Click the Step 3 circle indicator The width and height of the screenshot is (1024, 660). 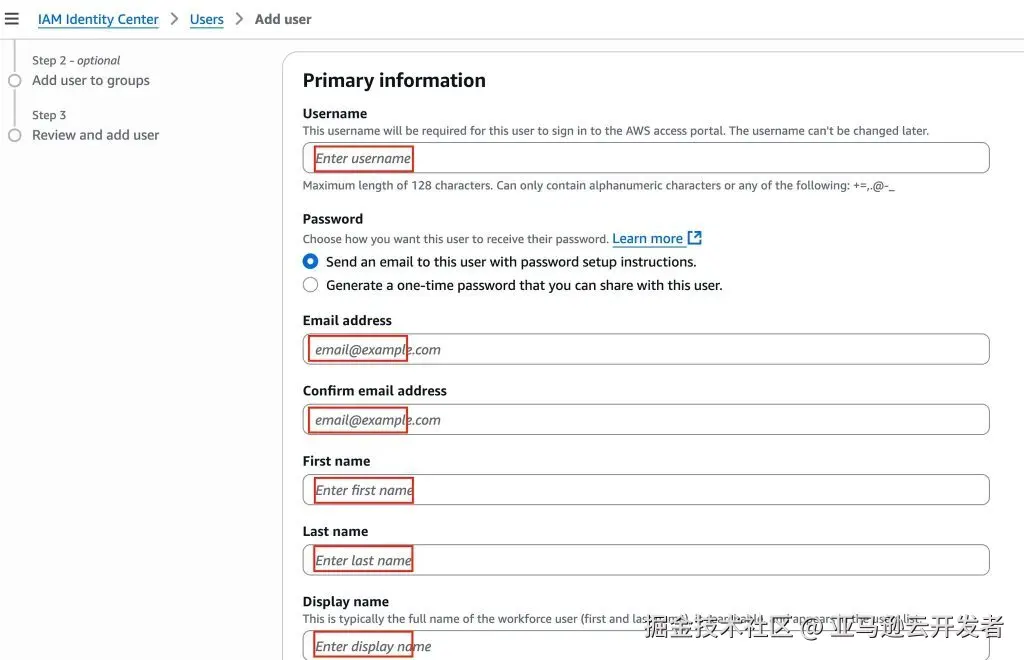(x=14, y=135)
